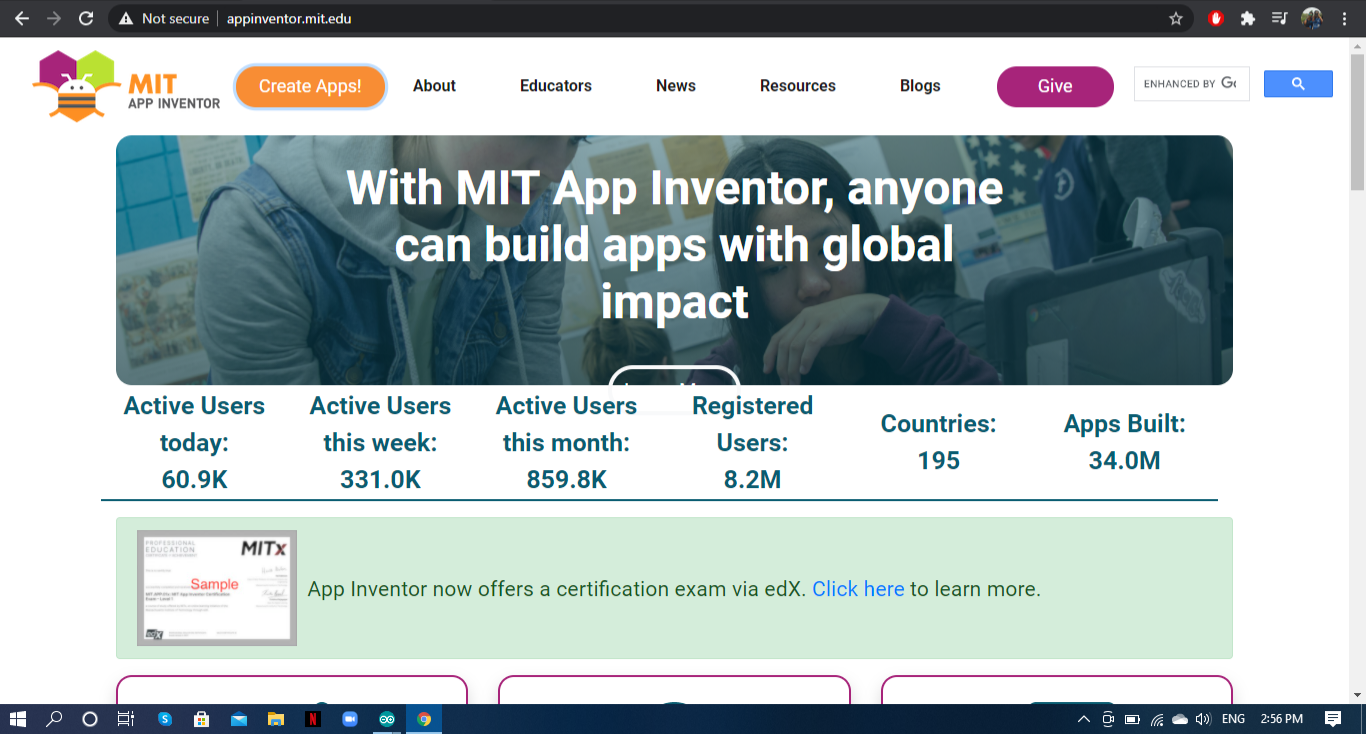Image resolution: width=1366 pixels, height=734 pixels.
Task: Click the 'Active Users this week:' statistic
Action: point(380,442)
